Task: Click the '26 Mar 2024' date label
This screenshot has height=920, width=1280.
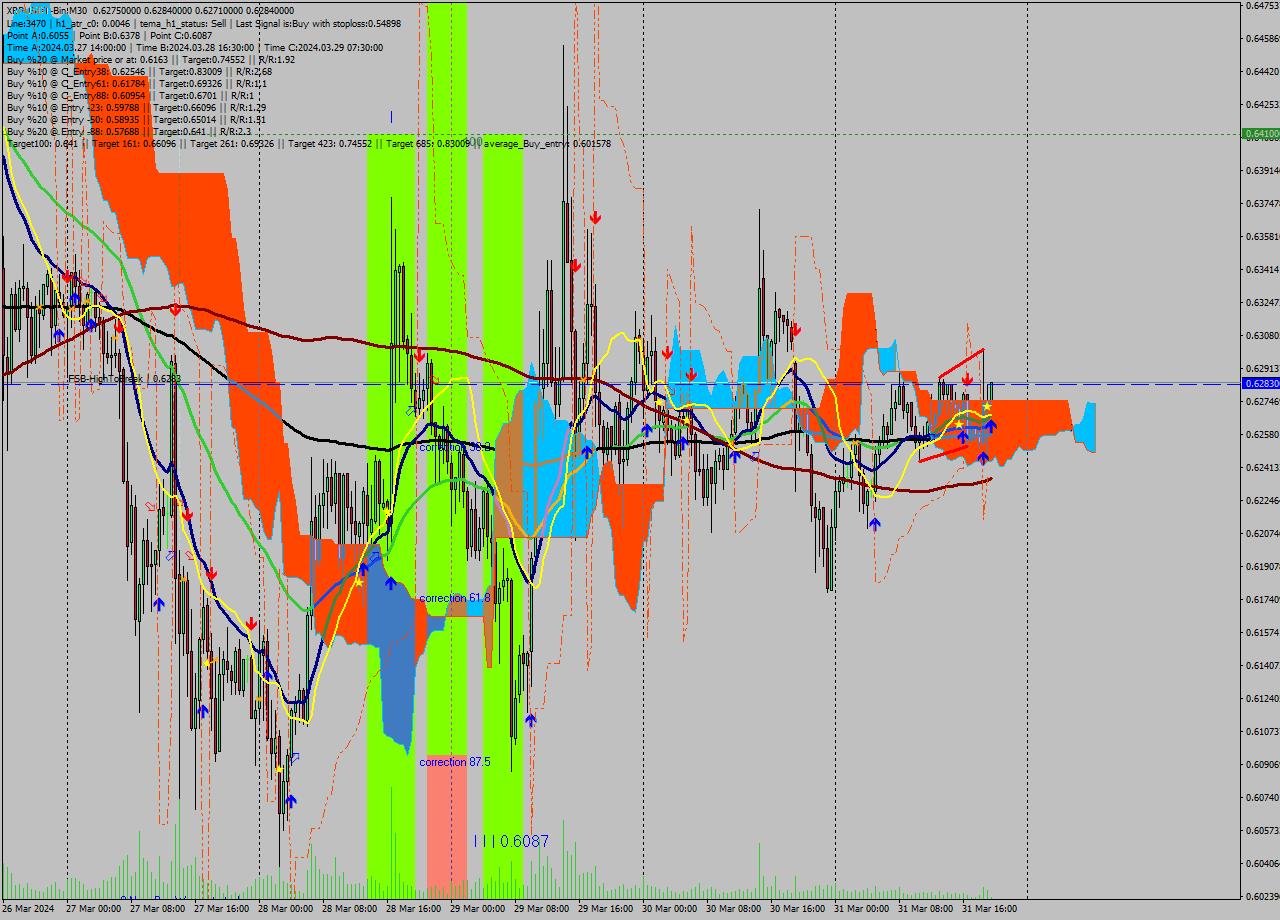Action: click(x=28, y=909)
